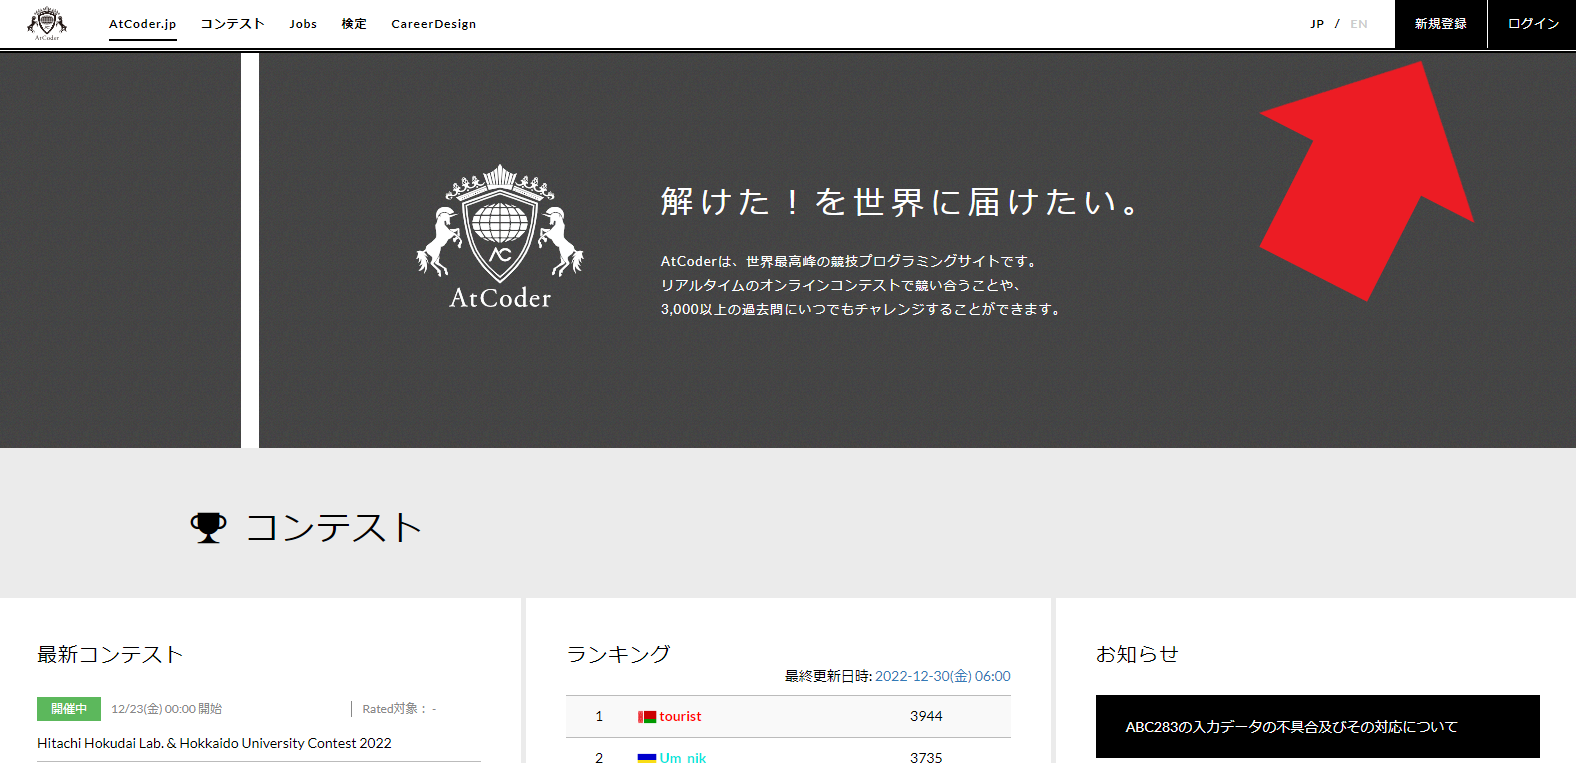Viewport: 1576px width, 763px height.
Task: Open Hitachi Hokudai Lab. & Hokkaido University Contest 2022
Action: [214, 743]
